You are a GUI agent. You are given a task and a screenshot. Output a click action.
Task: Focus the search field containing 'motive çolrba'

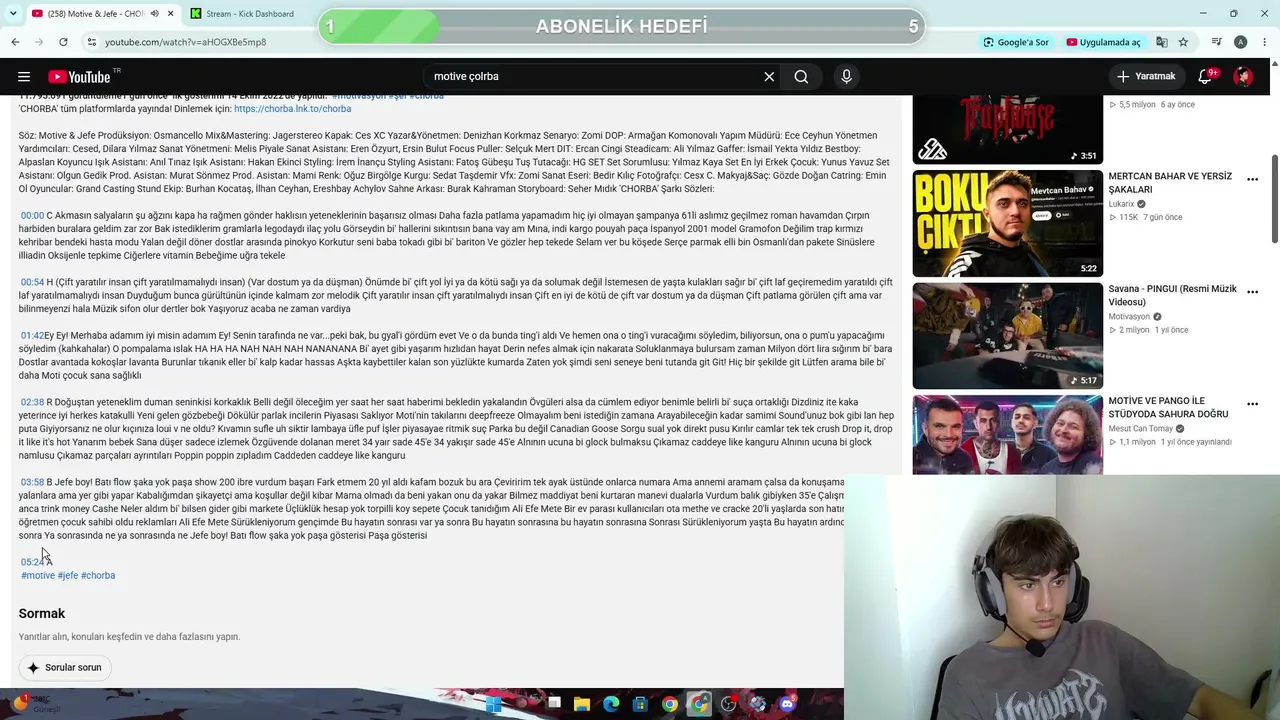595,77
